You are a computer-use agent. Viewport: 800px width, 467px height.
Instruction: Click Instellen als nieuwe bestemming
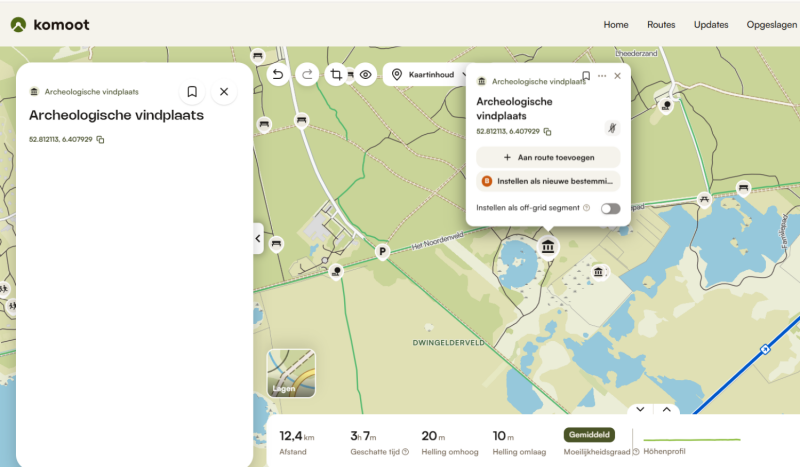tap(548, 181)
